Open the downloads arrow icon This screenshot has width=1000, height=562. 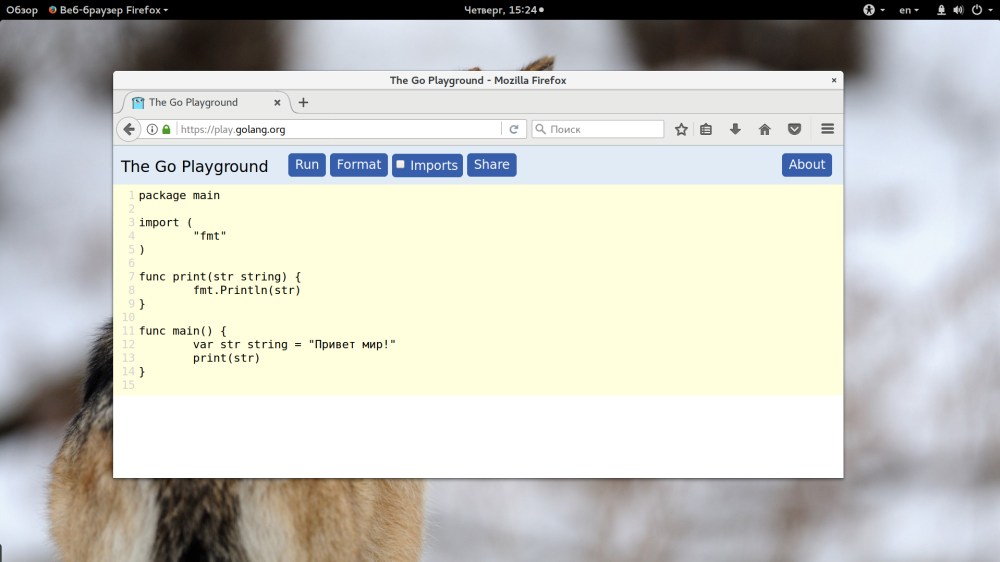tap(735, 129)
